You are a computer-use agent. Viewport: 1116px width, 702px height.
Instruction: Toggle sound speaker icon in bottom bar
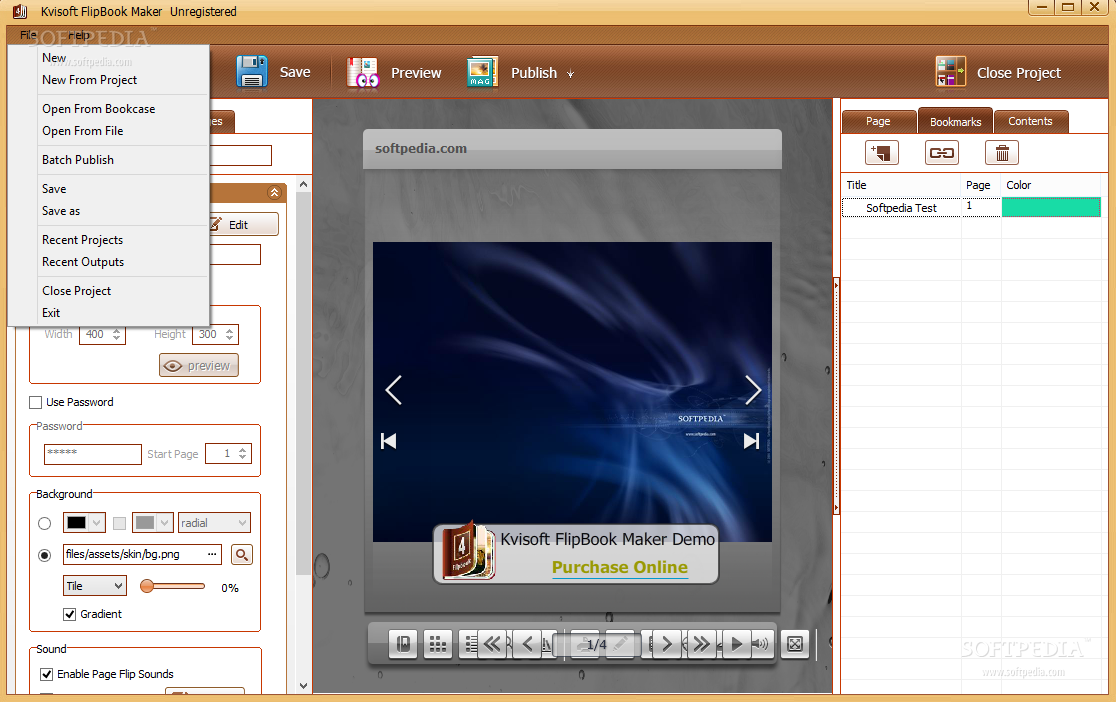click(761, 644)
